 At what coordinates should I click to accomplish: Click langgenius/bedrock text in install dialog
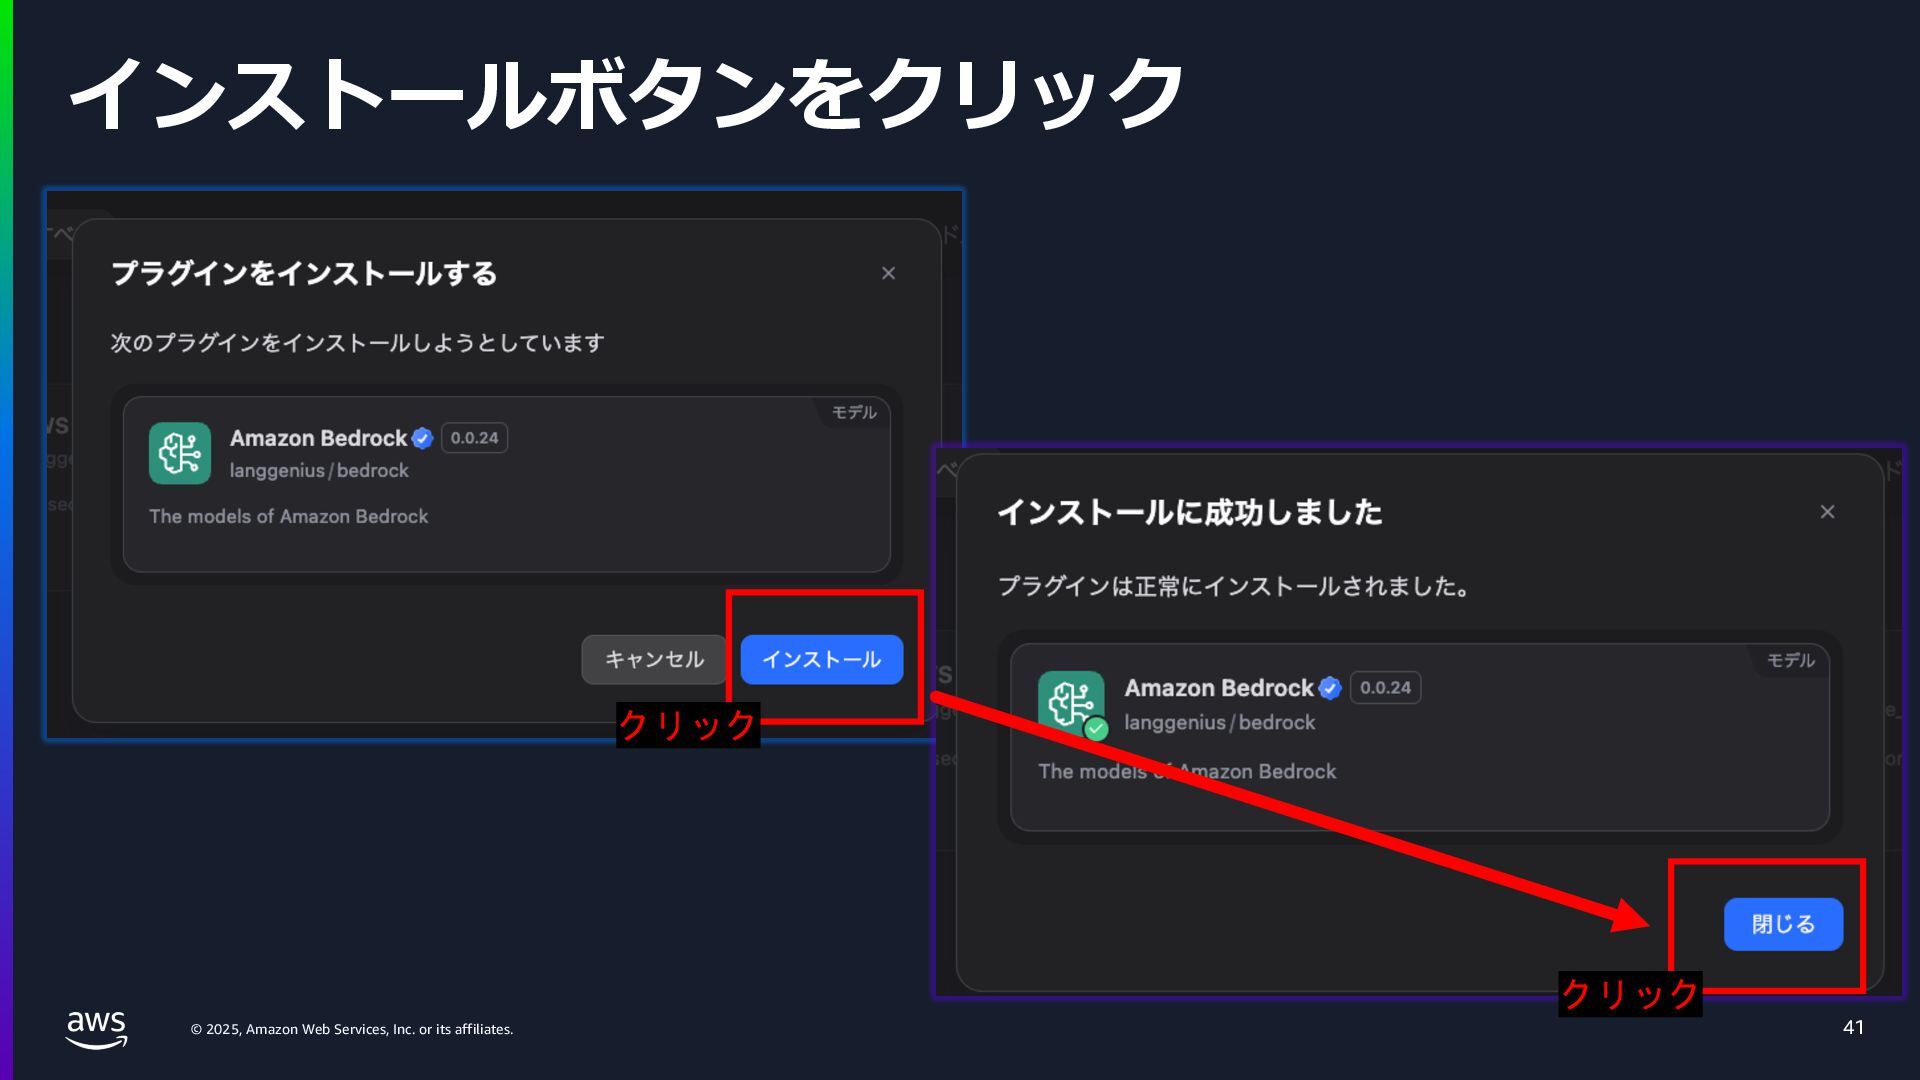319,471
